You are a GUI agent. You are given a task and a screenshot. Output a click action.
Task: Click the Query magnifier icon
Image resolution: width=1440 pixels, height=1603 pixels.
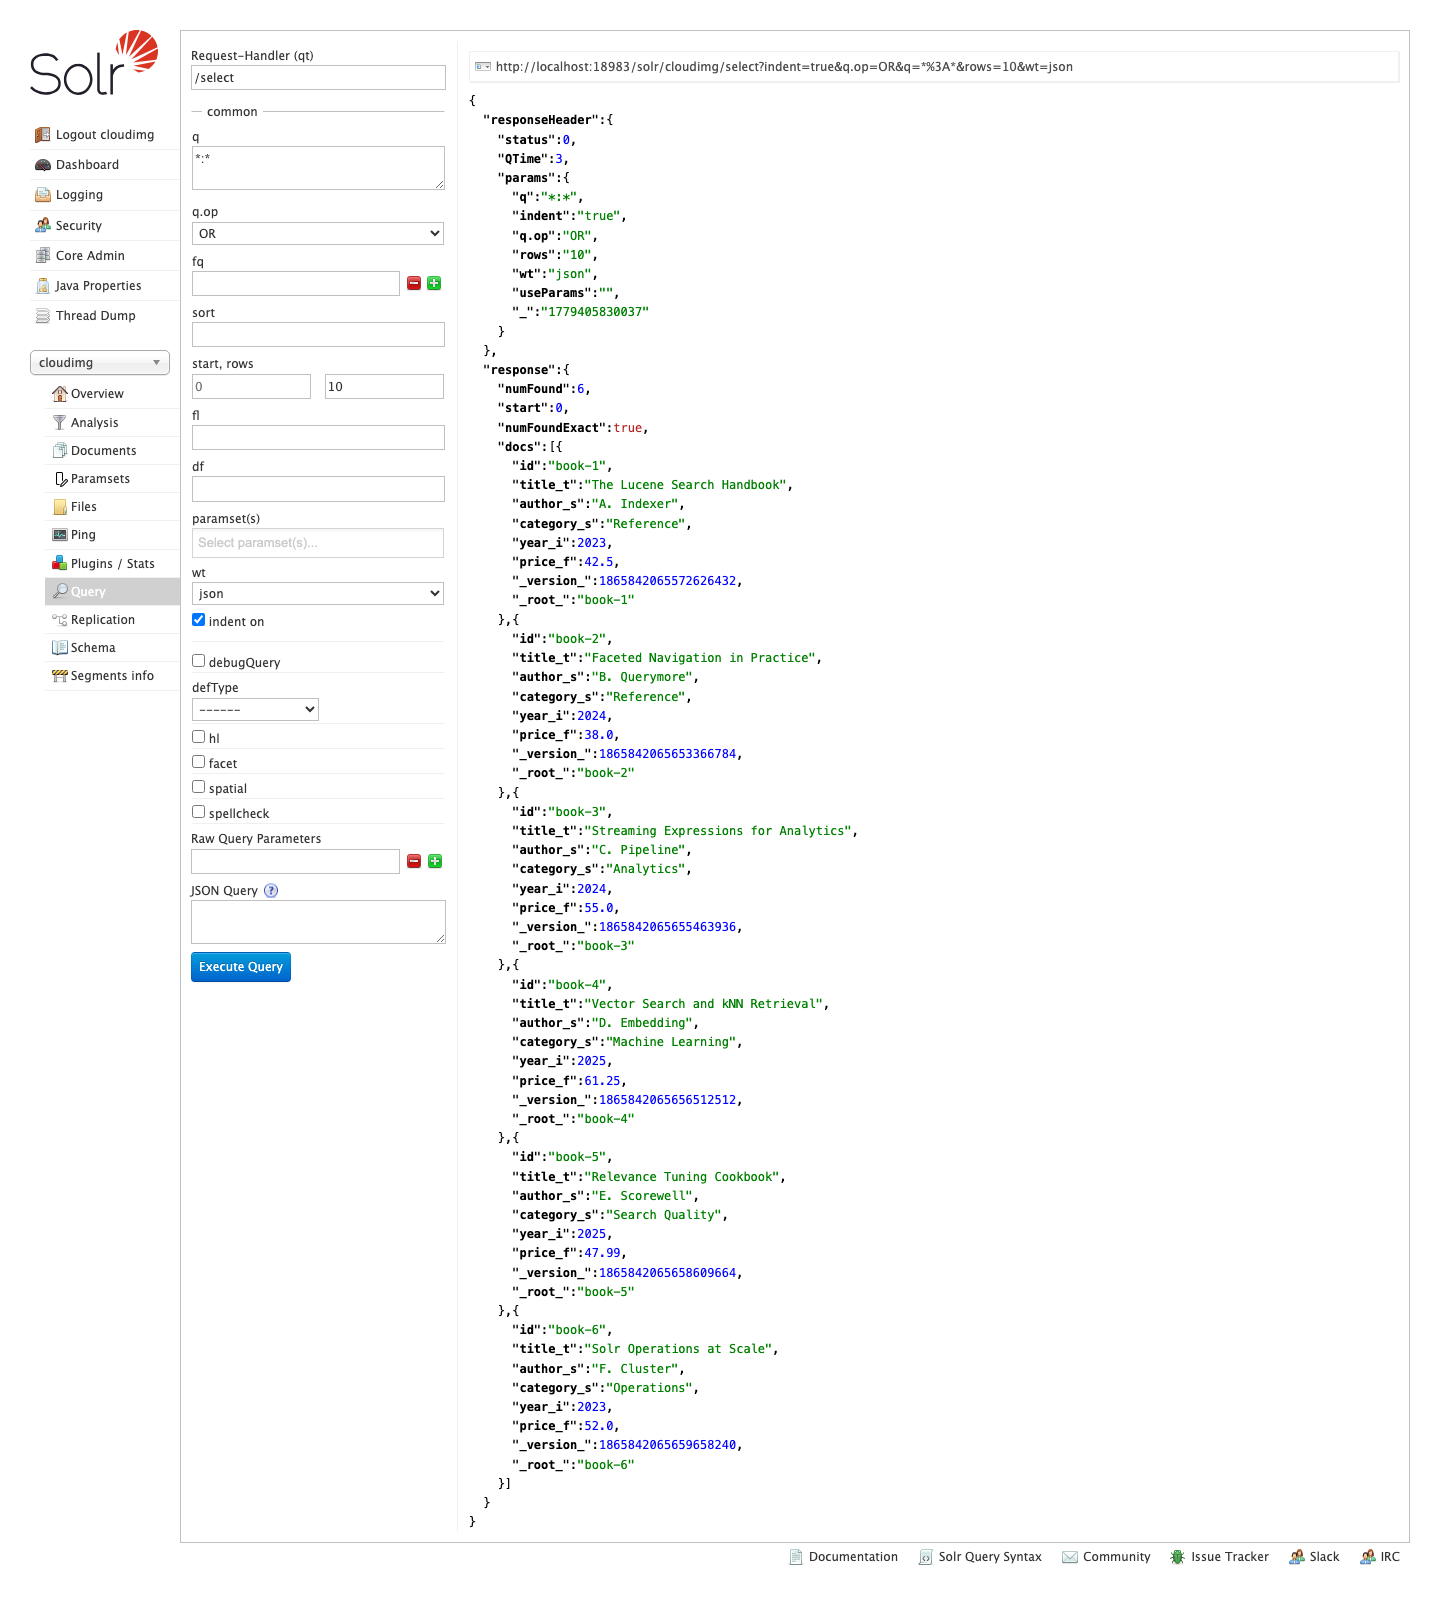point(60,591)
